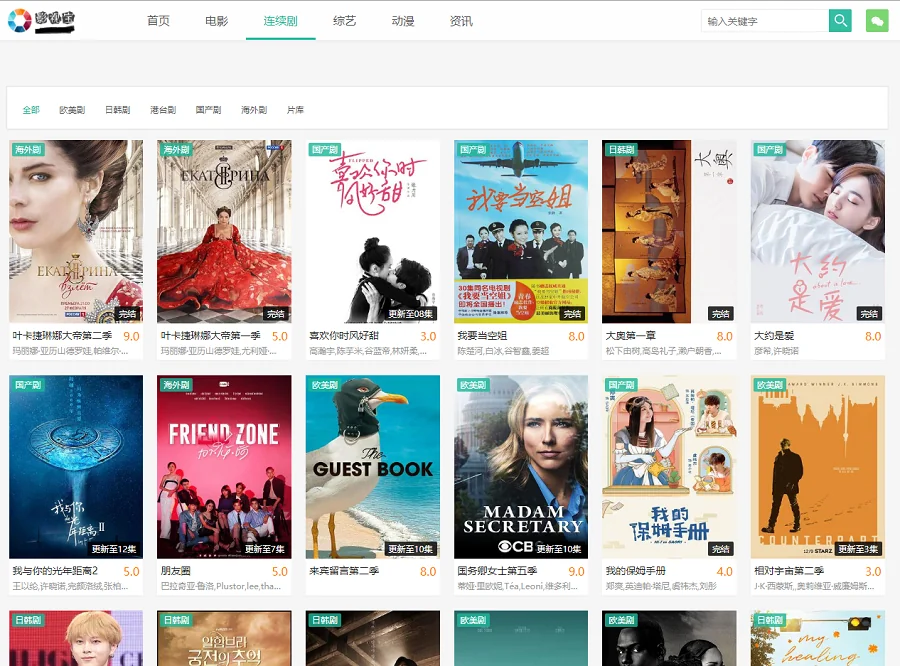900x666 pixels.
Task: Choose the 片库 filter link
Action: tap(295, 110)
